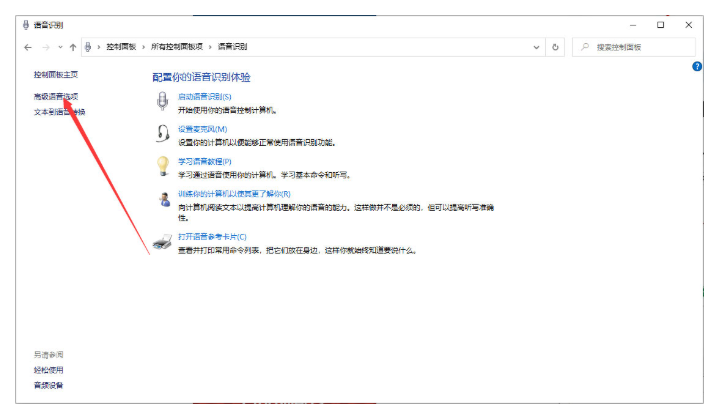Image resolution: width=713 pixels, height=412 pixels.
Task: Open the blue help question mark
Action: [697, 66]
